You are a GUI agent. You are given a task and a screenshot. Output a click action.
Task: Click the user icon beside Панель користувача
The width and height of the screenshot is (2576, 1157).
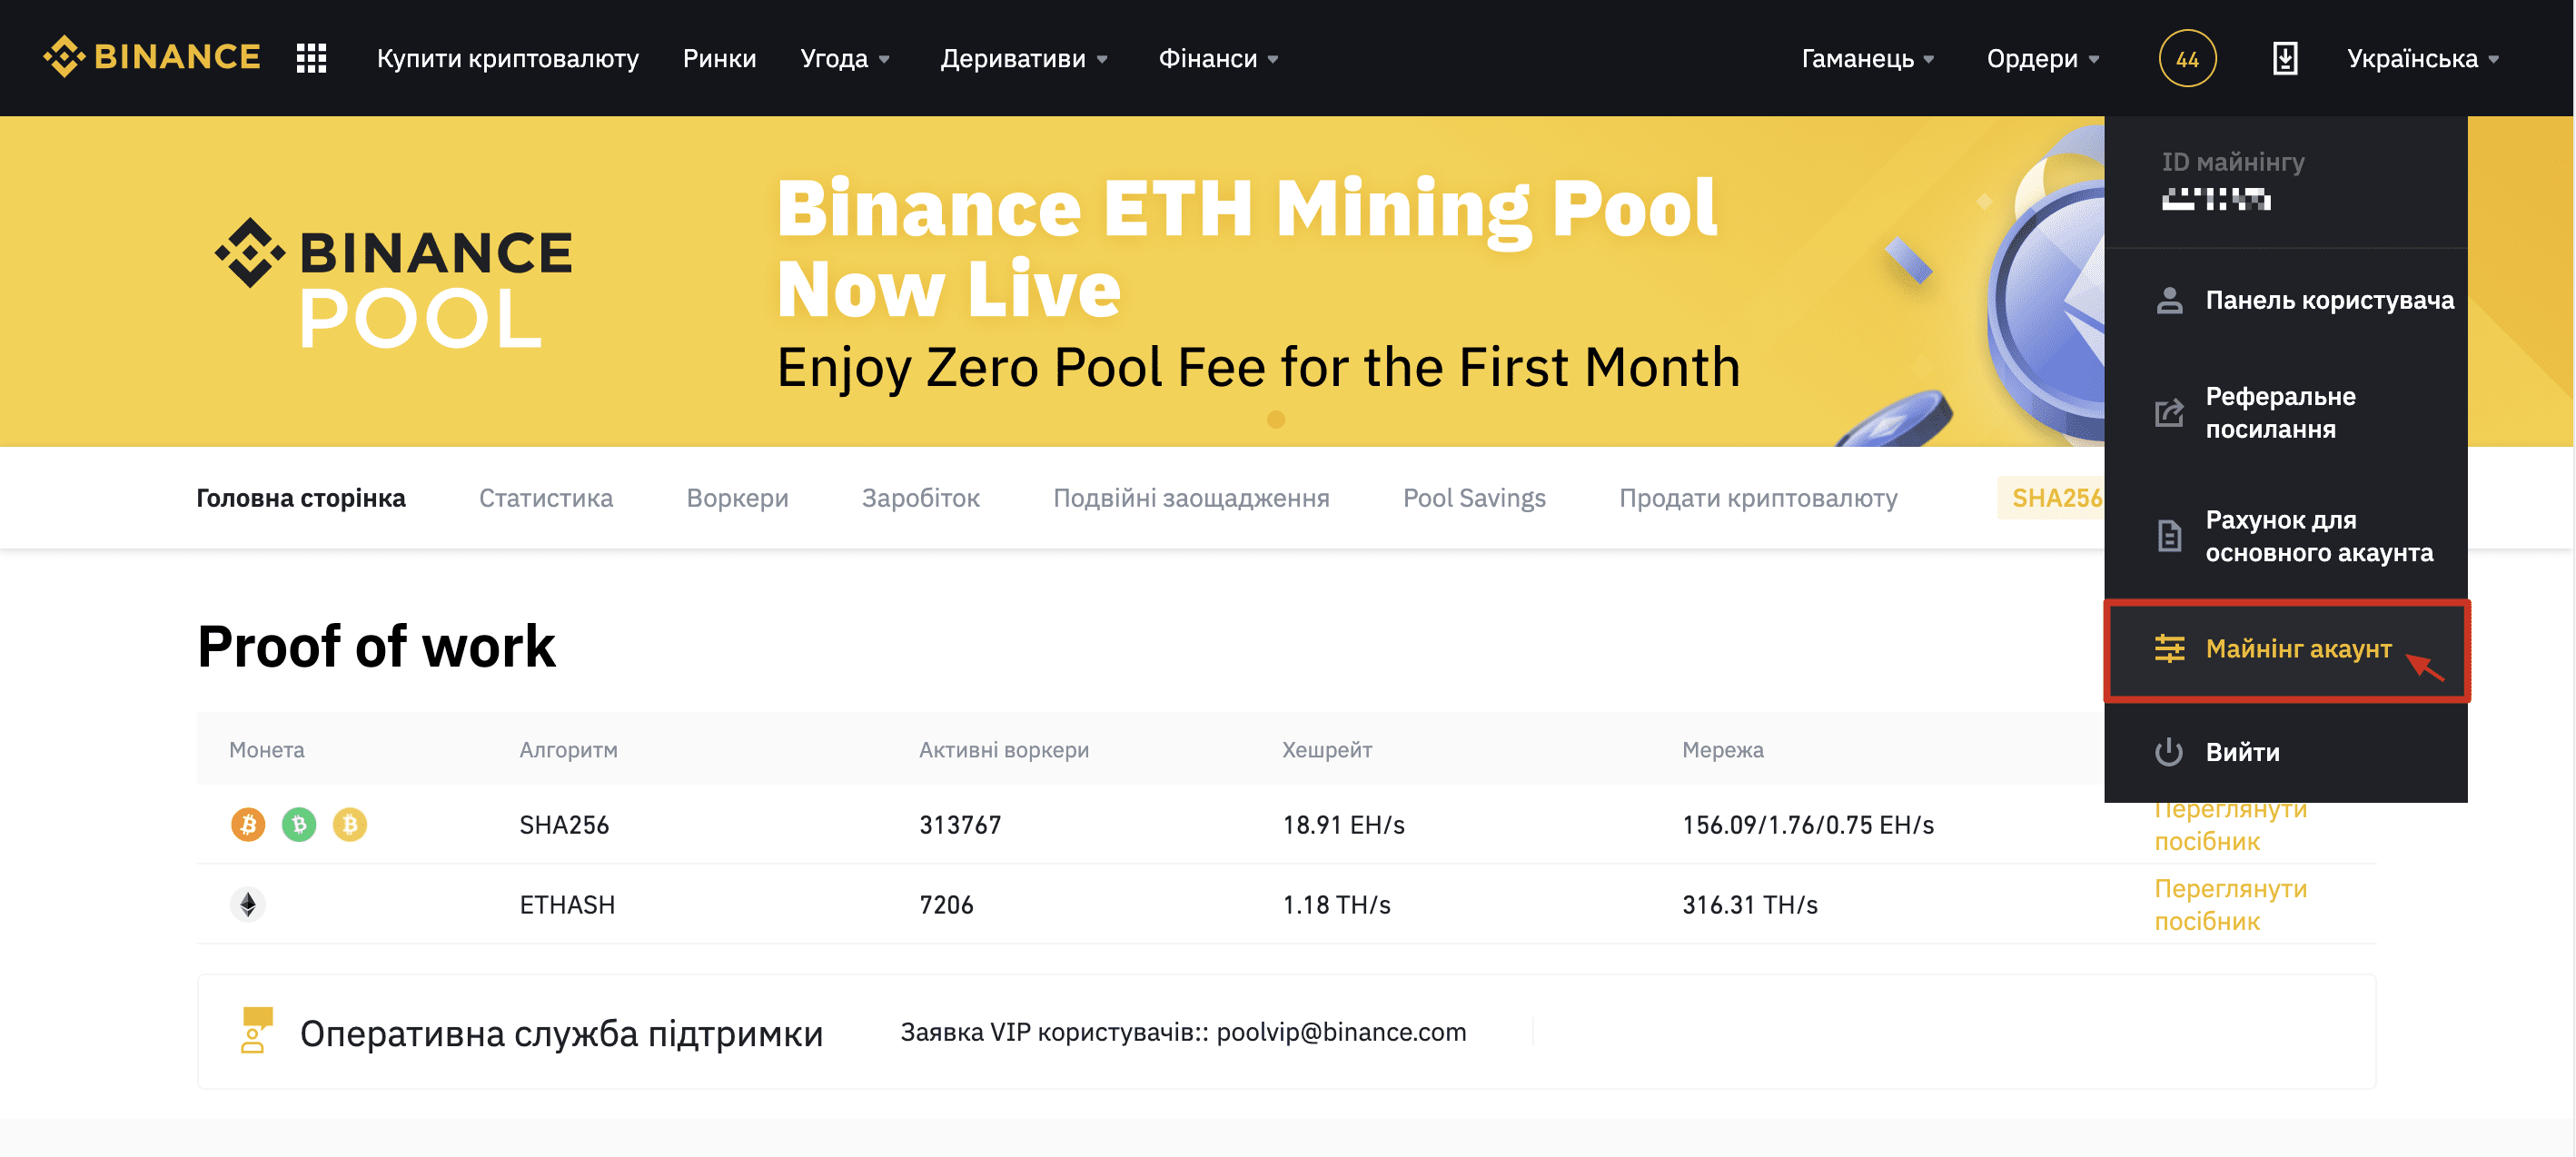tap(2169, 300)
